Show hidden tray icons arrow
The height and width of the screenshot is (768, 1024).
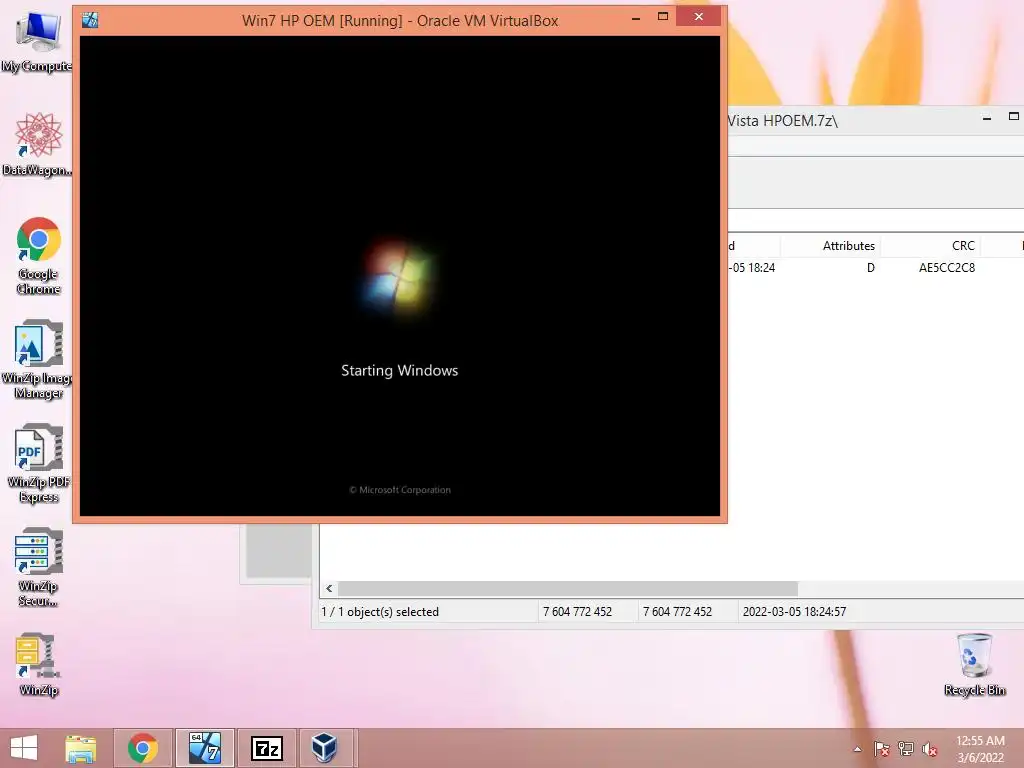857,749
